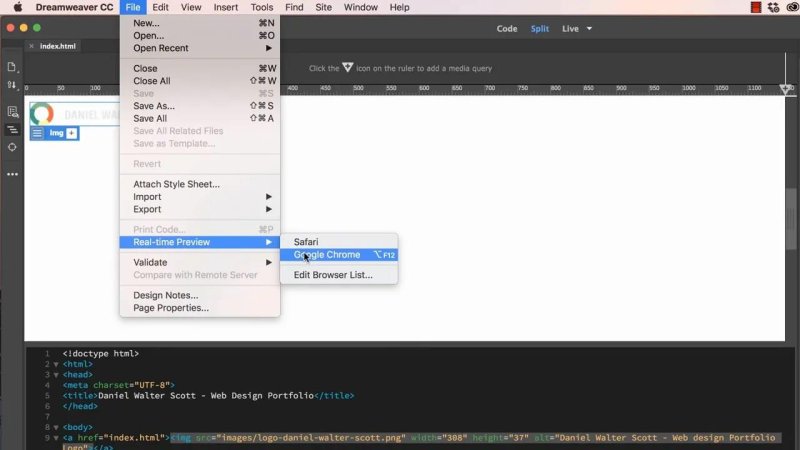Open the Manage Sites file icon in sidebar
Image resolution: width=800 pixels, height=450 pixels.
click(12, 67)
